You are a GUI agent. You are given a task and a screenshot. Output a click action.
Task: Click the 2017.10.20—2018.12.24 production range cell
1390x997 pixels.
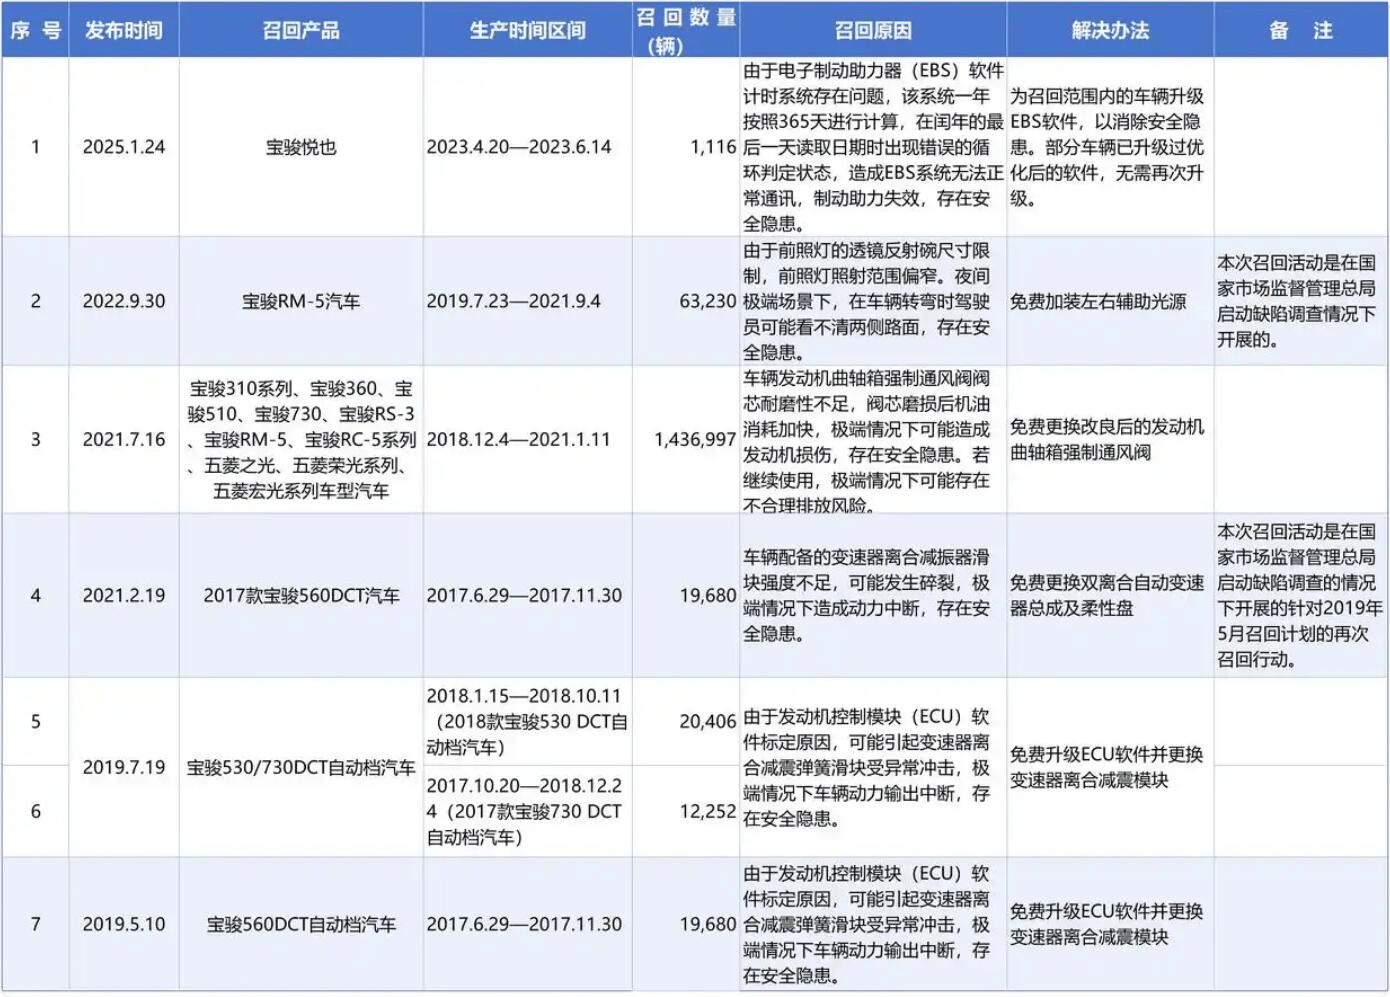[528, 811]
